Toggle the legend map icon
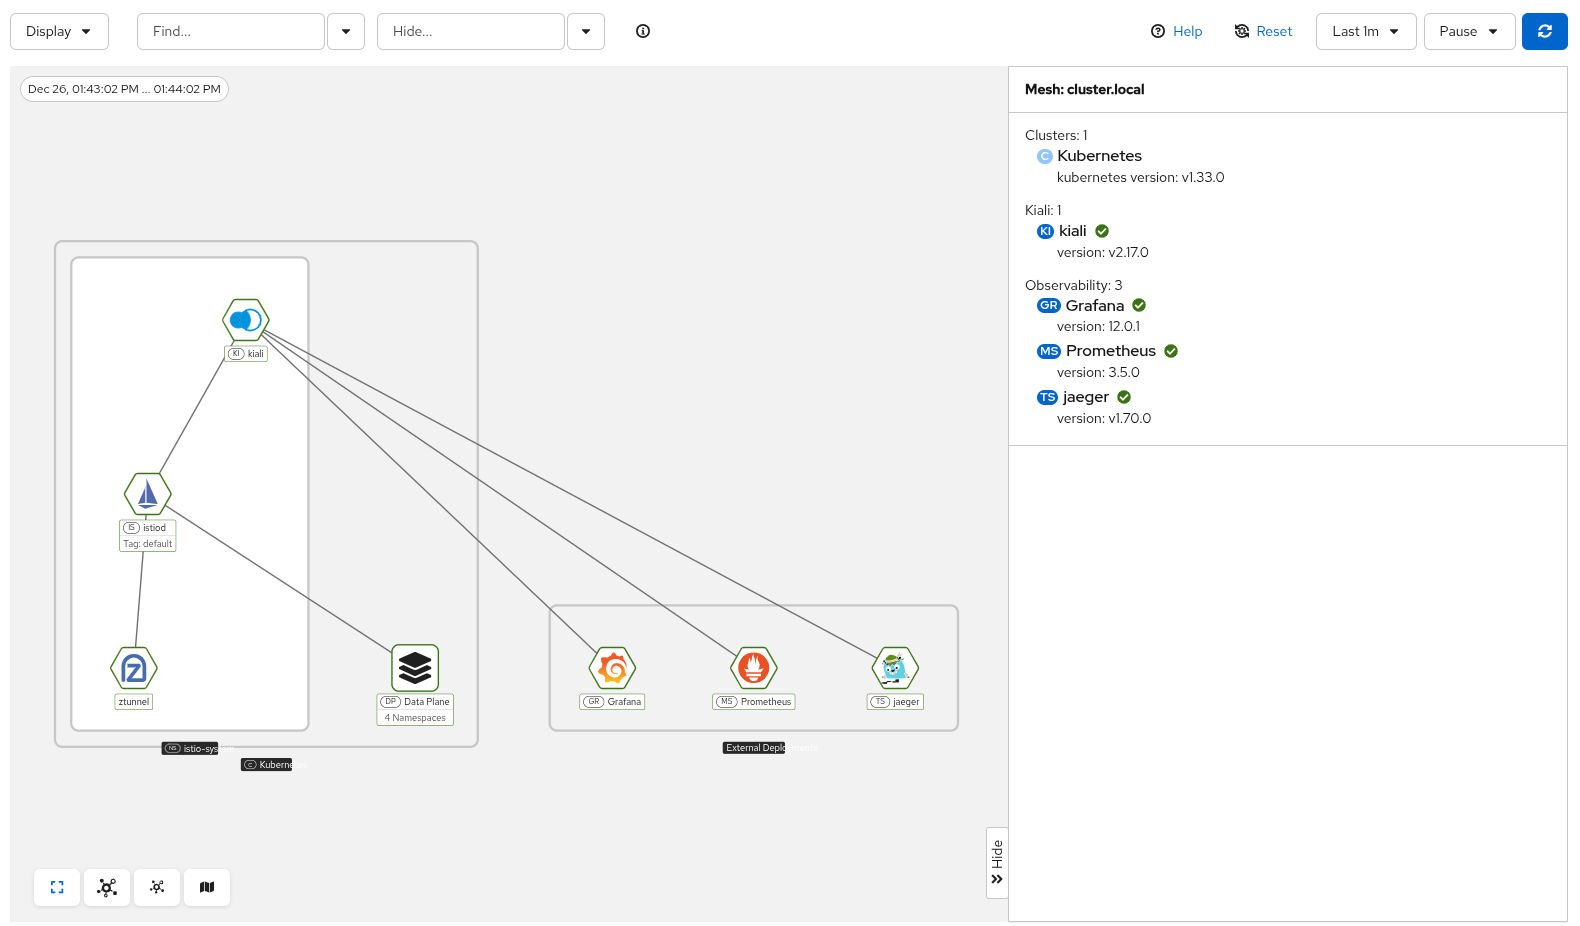 [207, 887]
